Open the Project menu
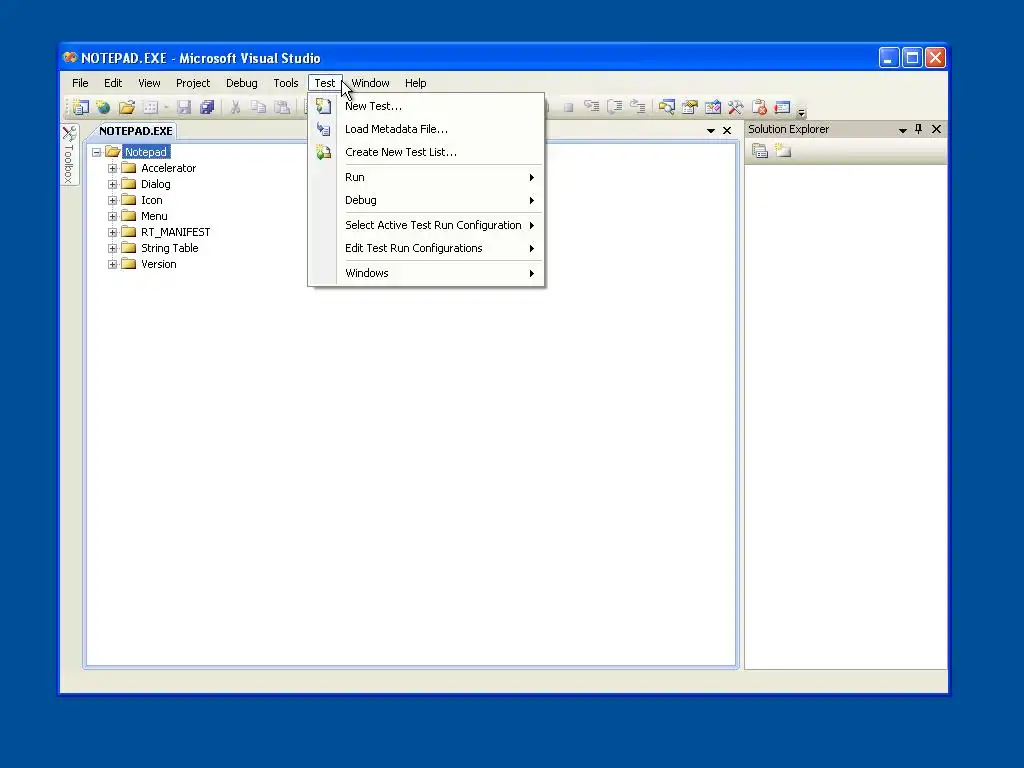Screen dimensions: 1024x768 (x=193, y=83)
